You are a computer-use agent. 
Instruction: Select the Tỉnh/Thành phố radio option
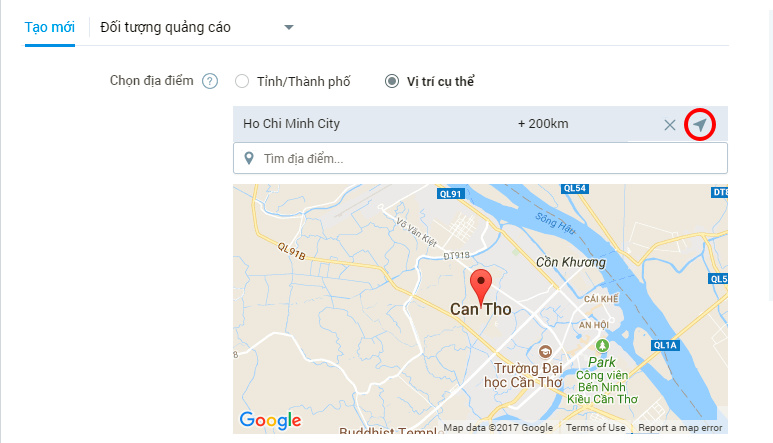242,81
